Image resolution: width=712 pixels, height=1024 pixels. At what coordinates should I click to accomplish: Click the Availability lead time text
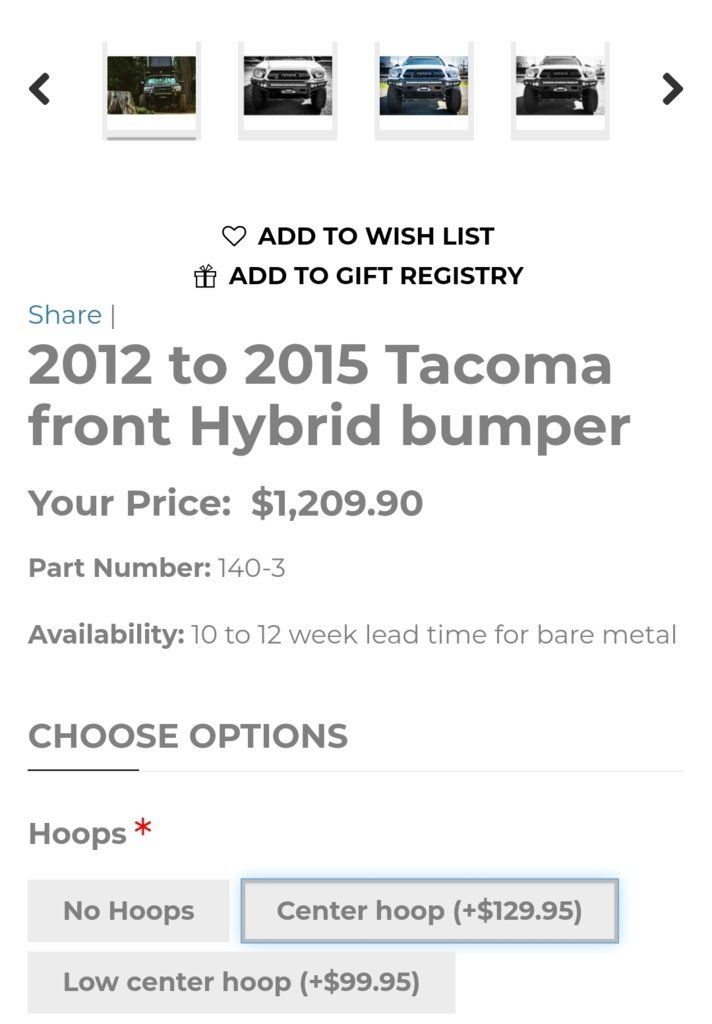(x=434, y=635)
